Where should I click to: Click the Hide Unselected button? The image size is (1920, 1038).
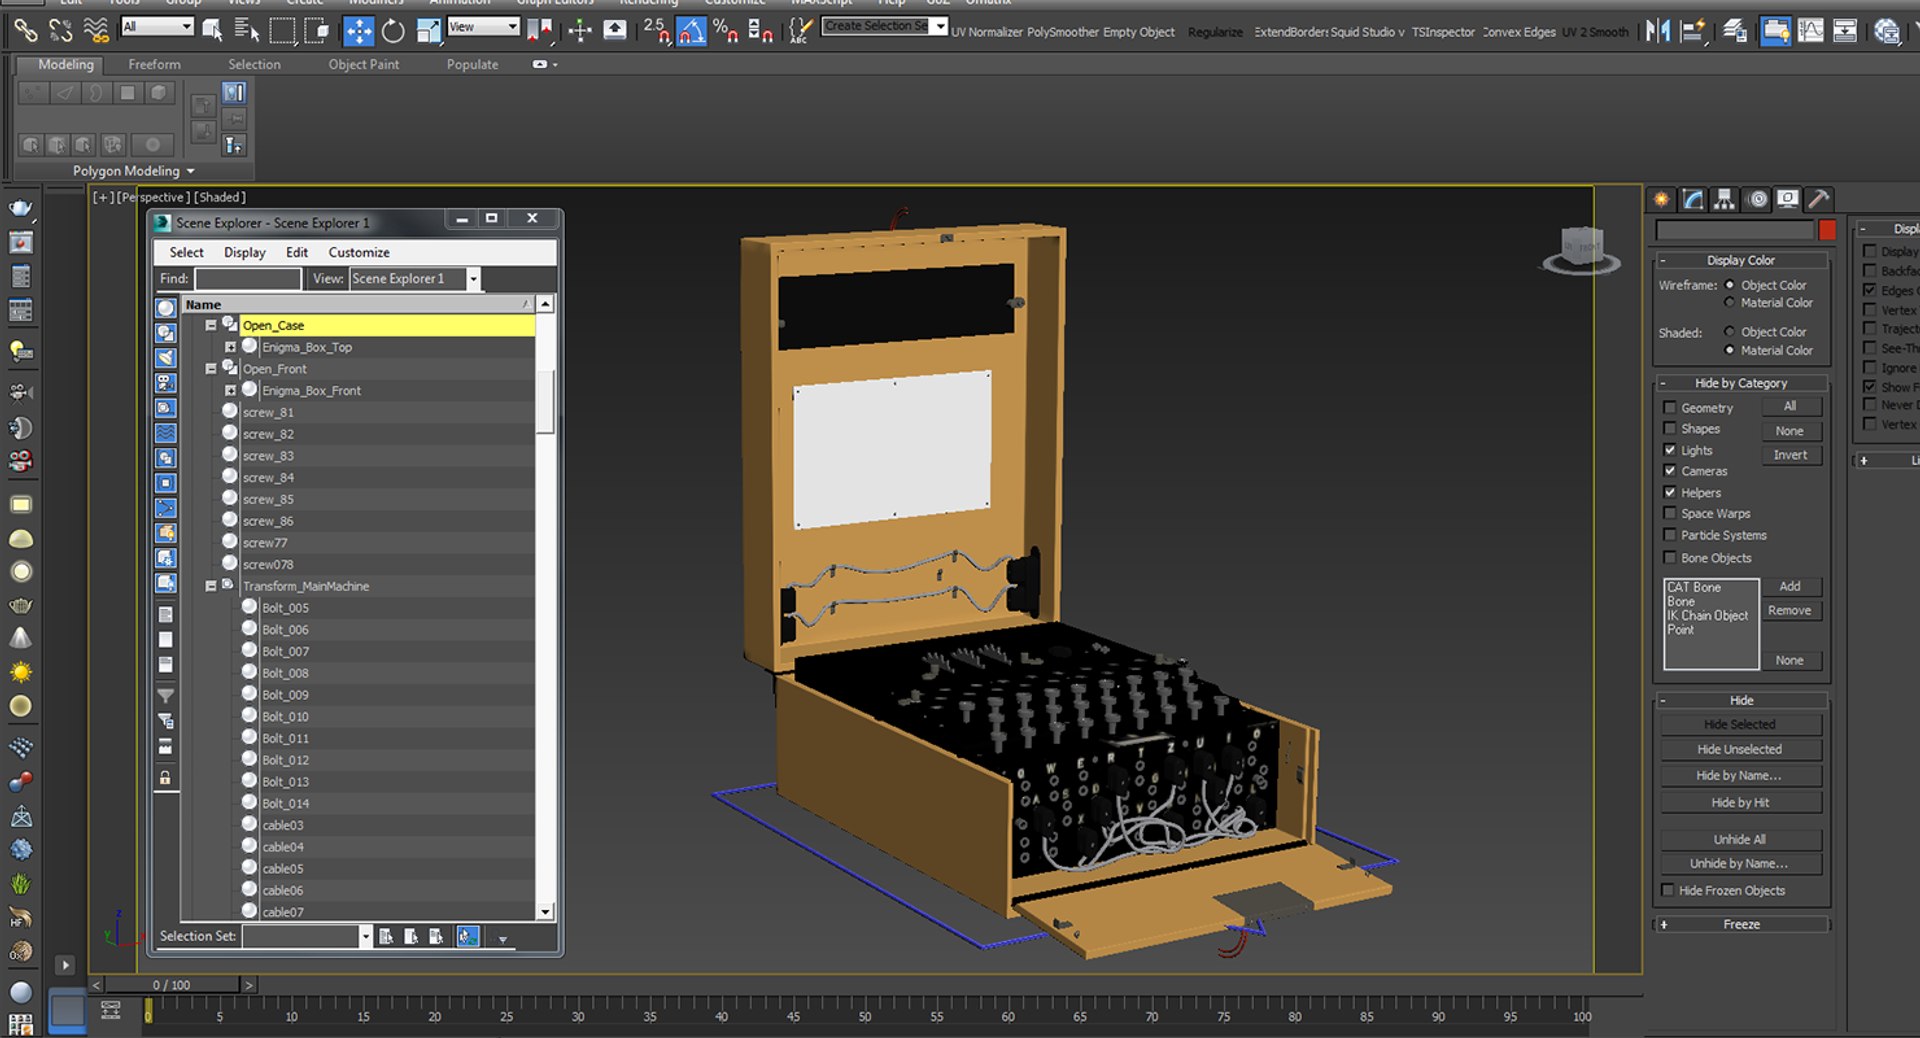pos(1739,749)
